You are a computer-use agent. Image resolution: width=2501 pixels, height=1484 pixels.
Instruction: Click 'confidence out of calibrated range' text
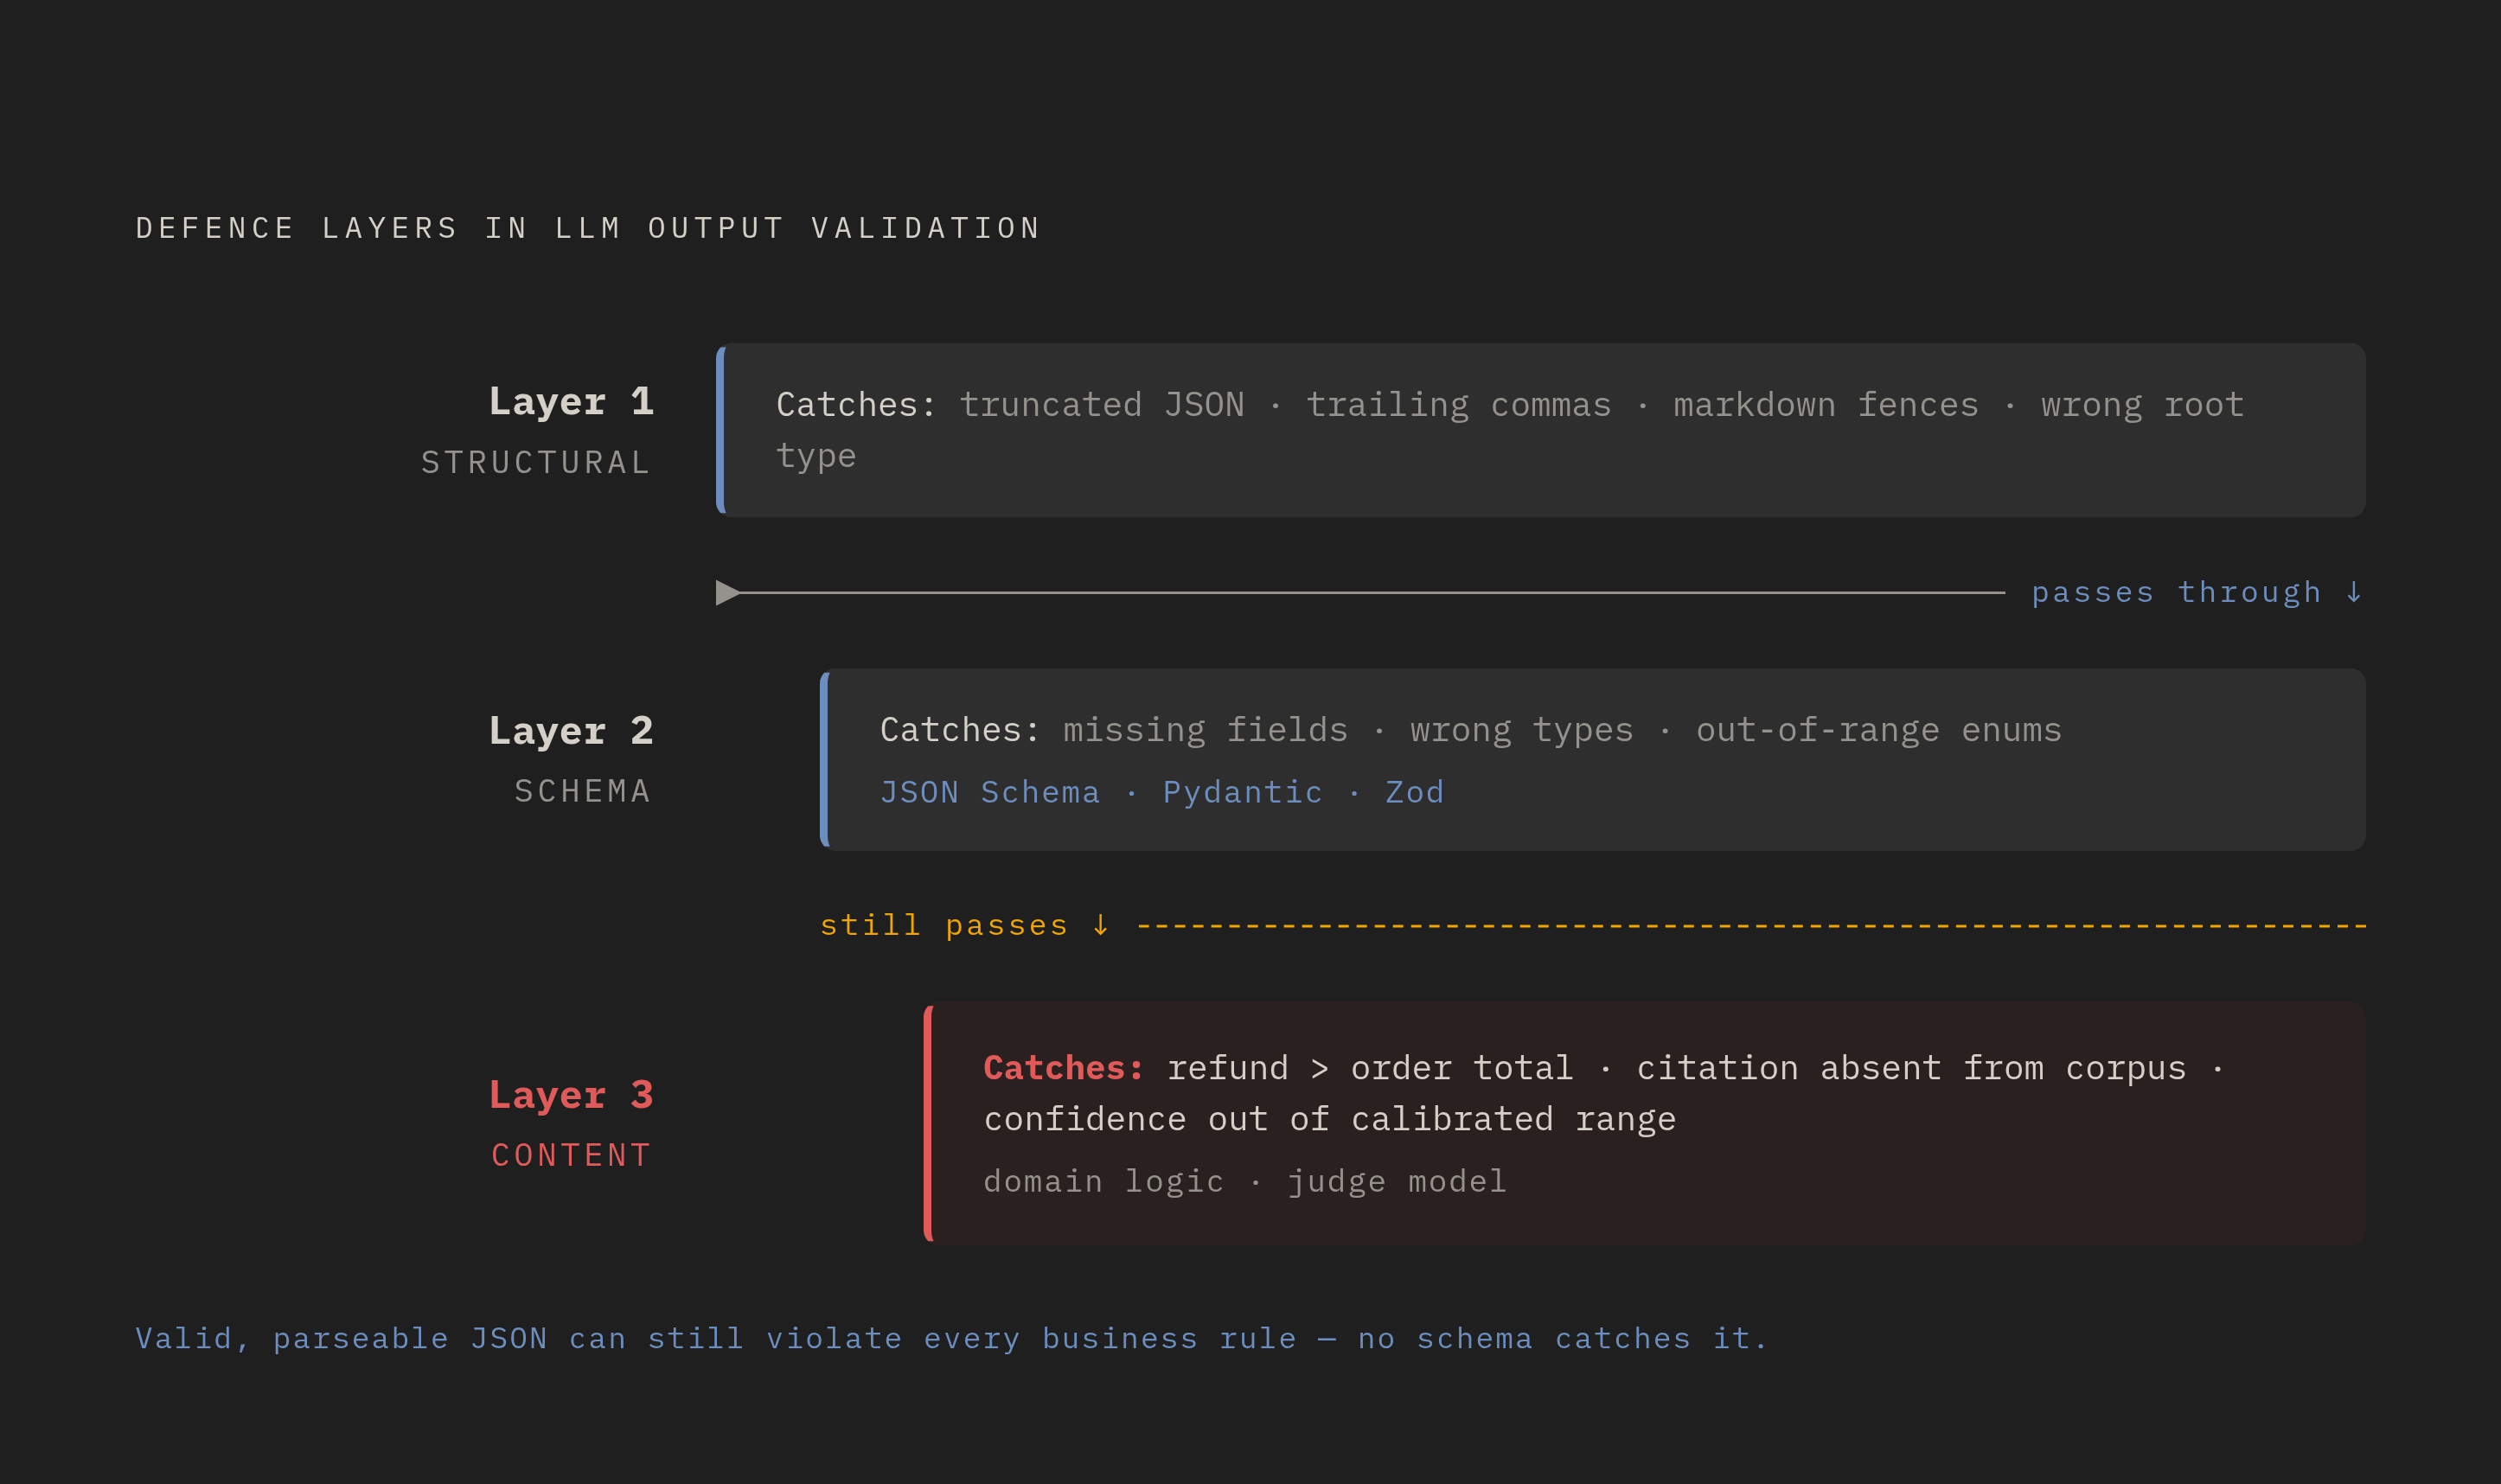[x=1330, y=1119]
